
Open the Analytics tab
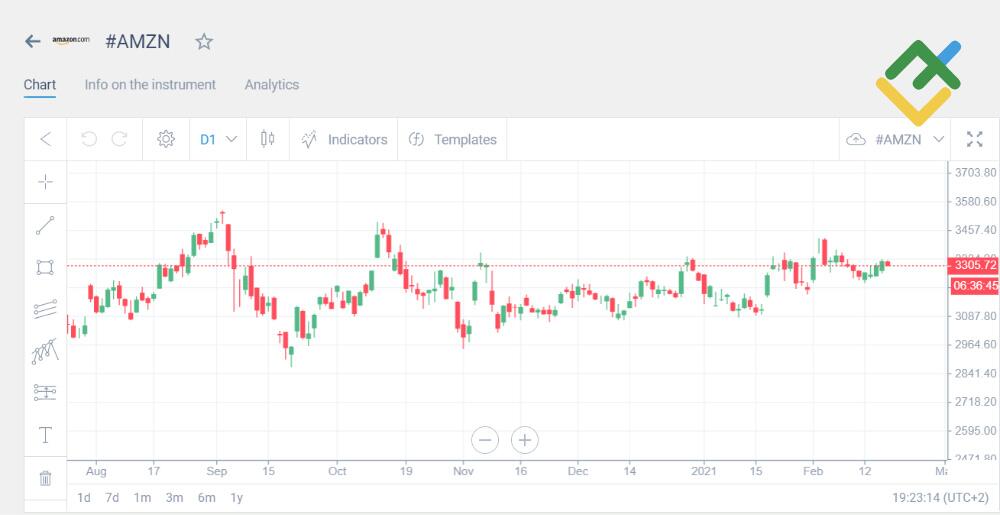click(x=272, y=85)
